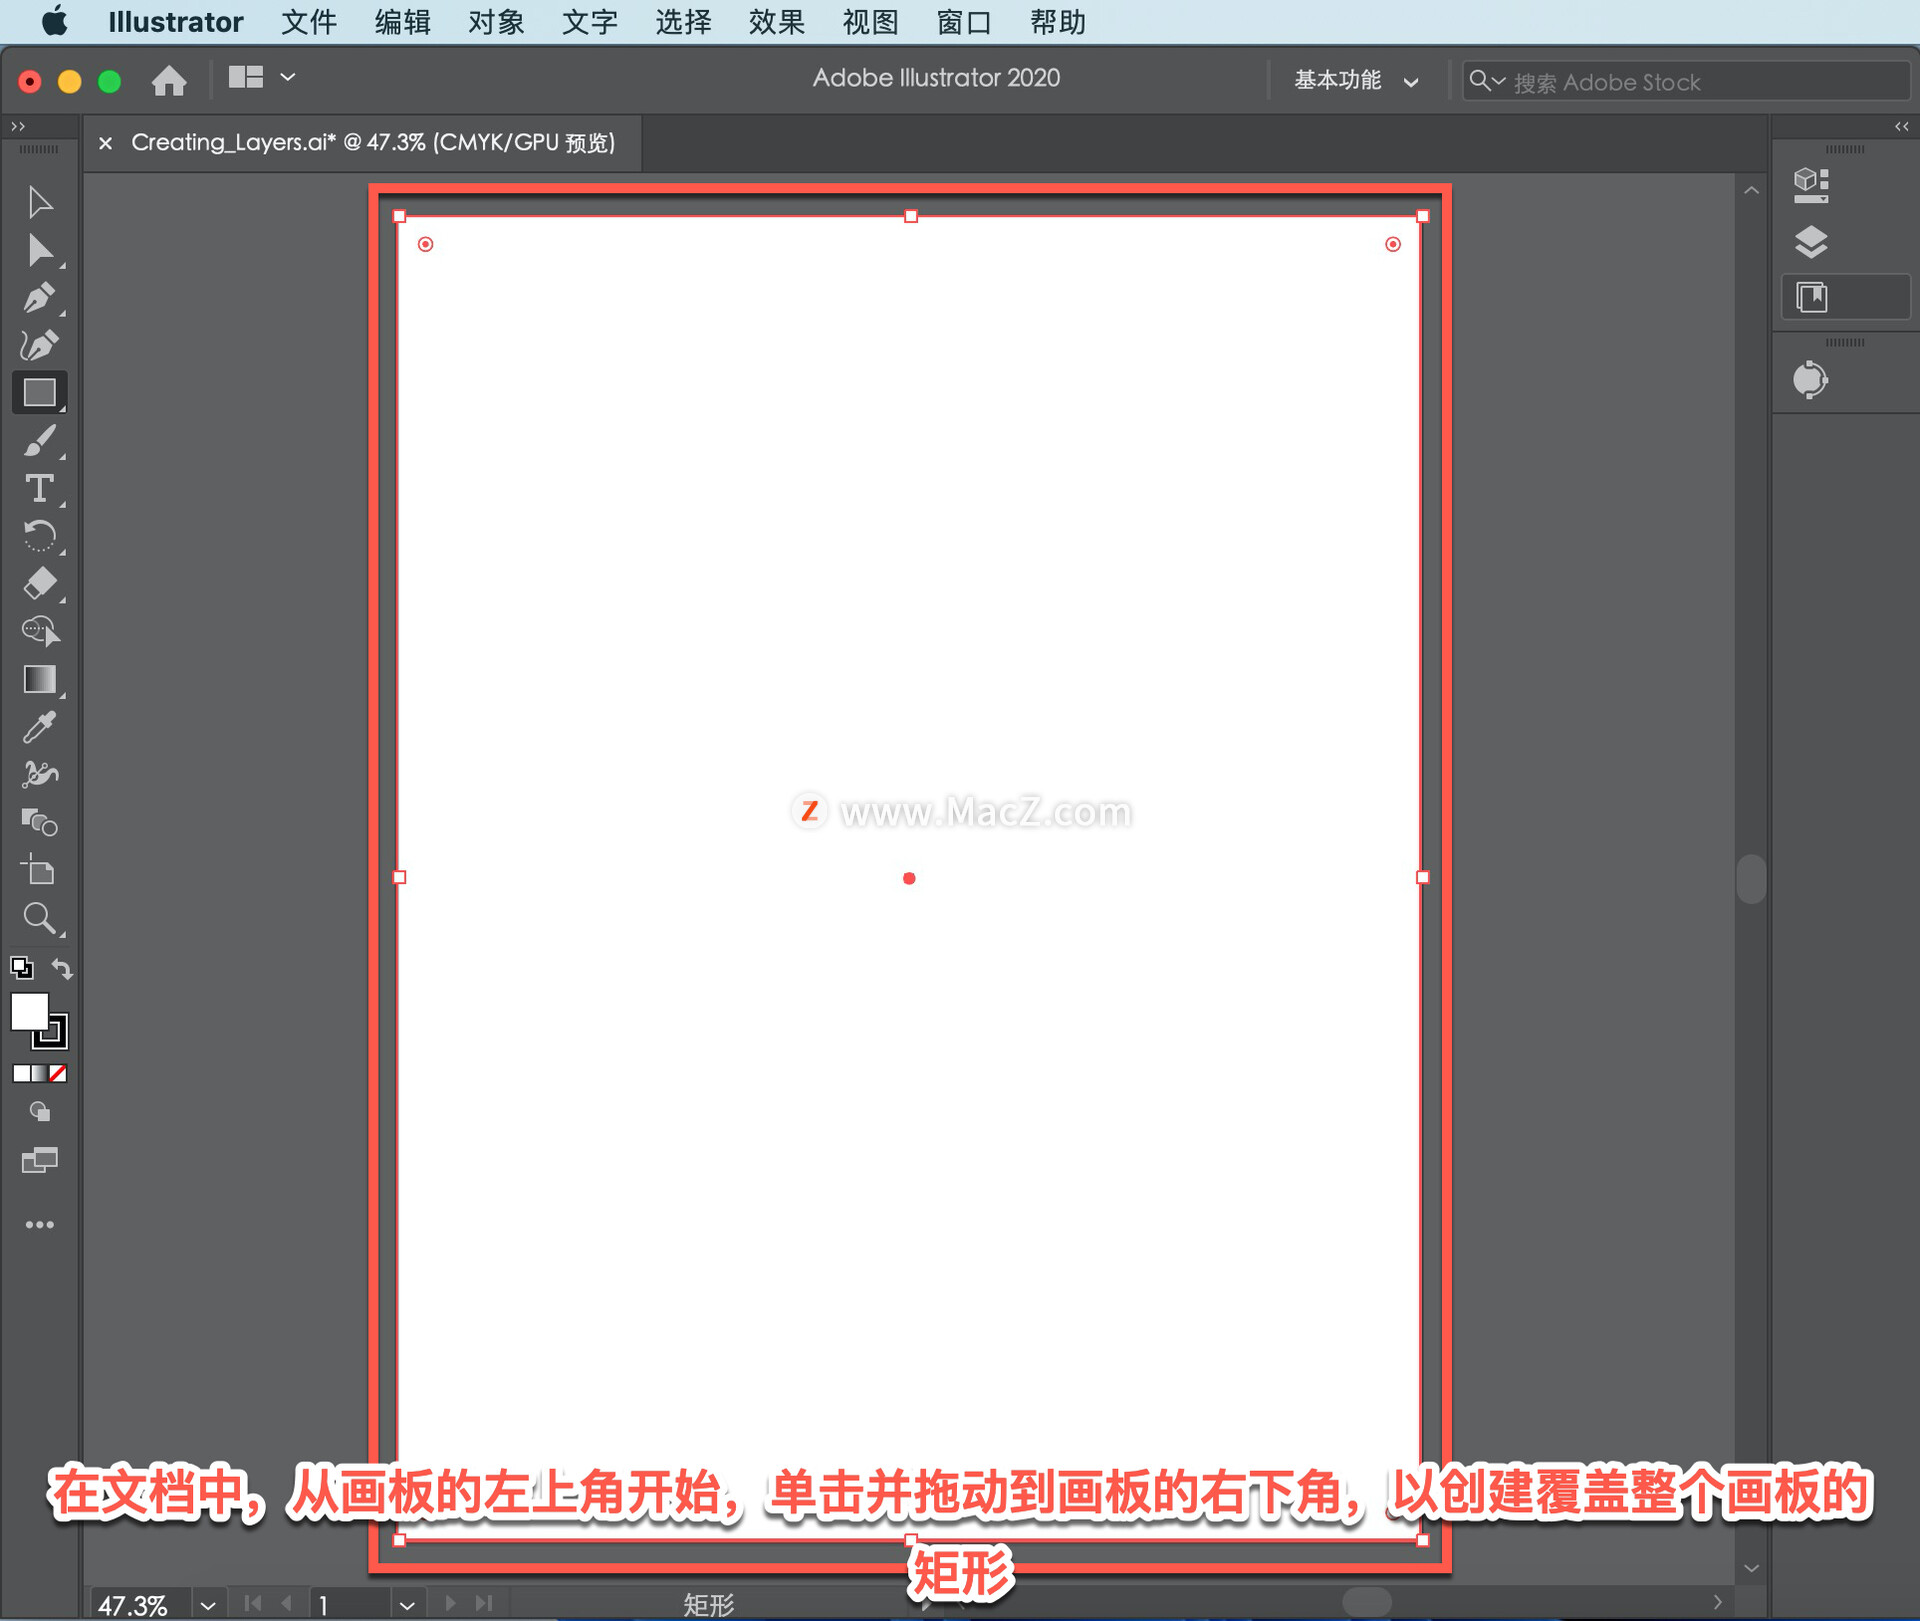This screenshot has width=1920, height=1621.
Task: Set default fill and stroke
Action: point(21,968)
